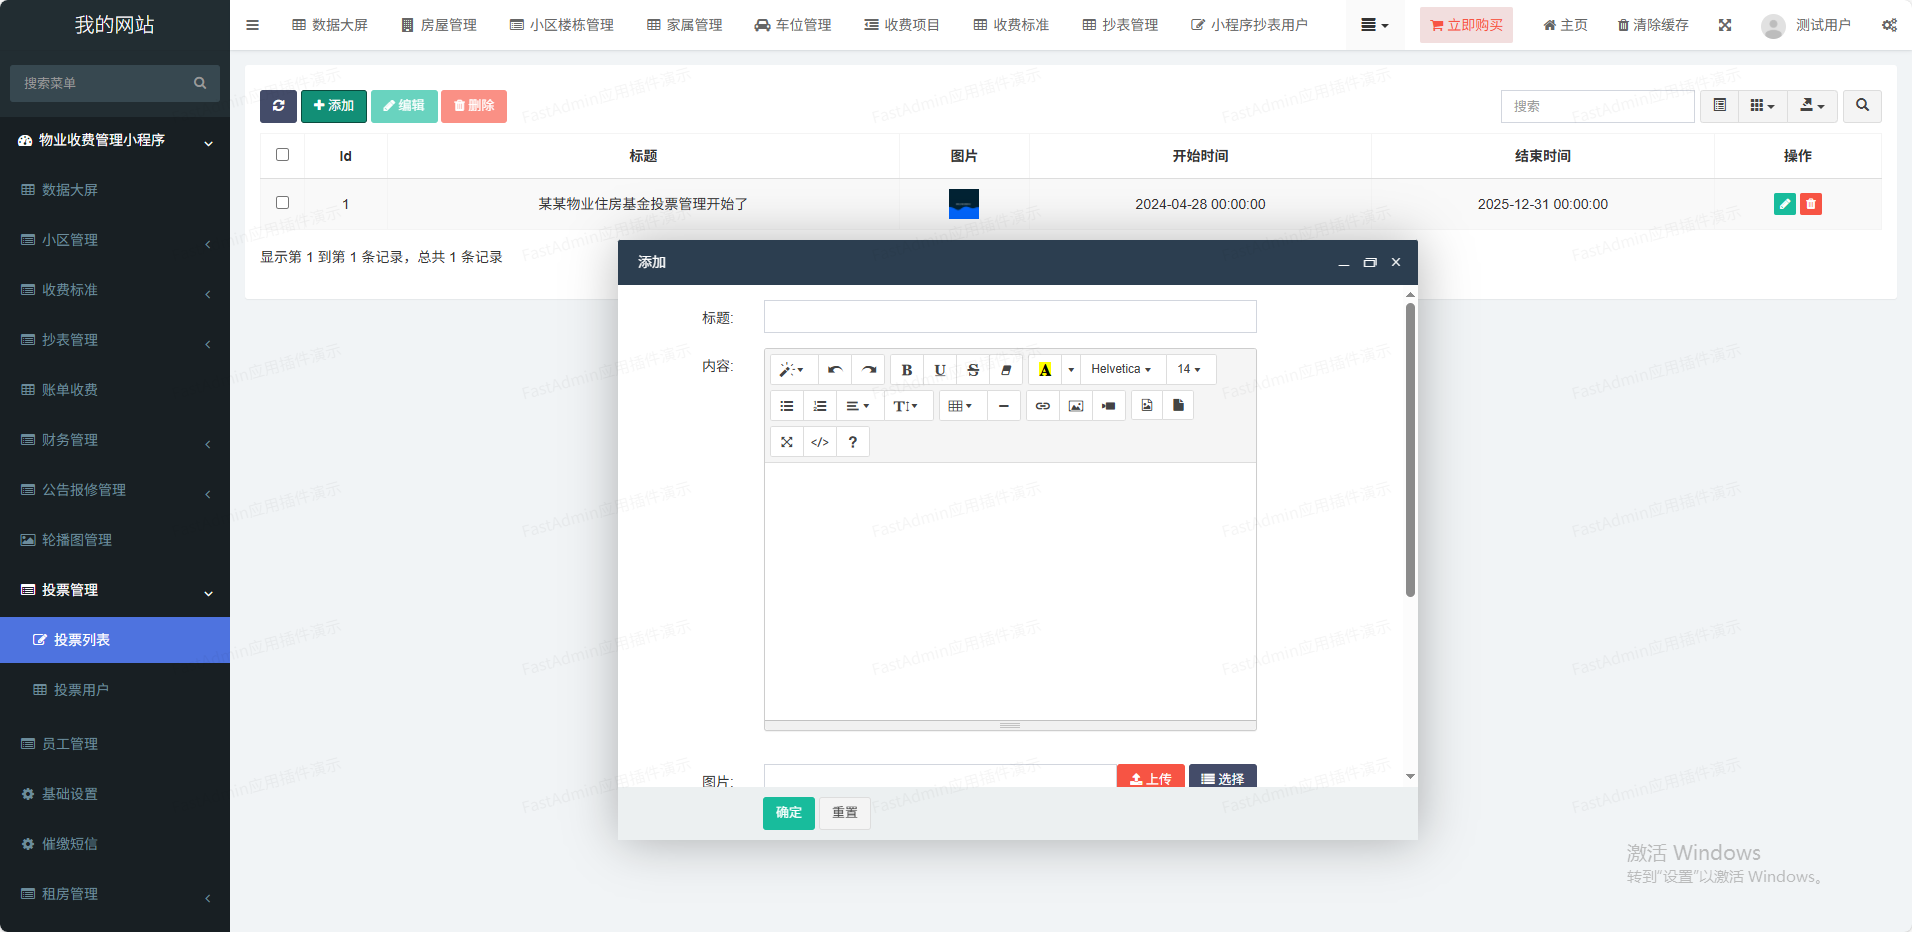Click the eraser remove-format icon
This screenshot has width=1912, height=932.
tap(1006, 370)
